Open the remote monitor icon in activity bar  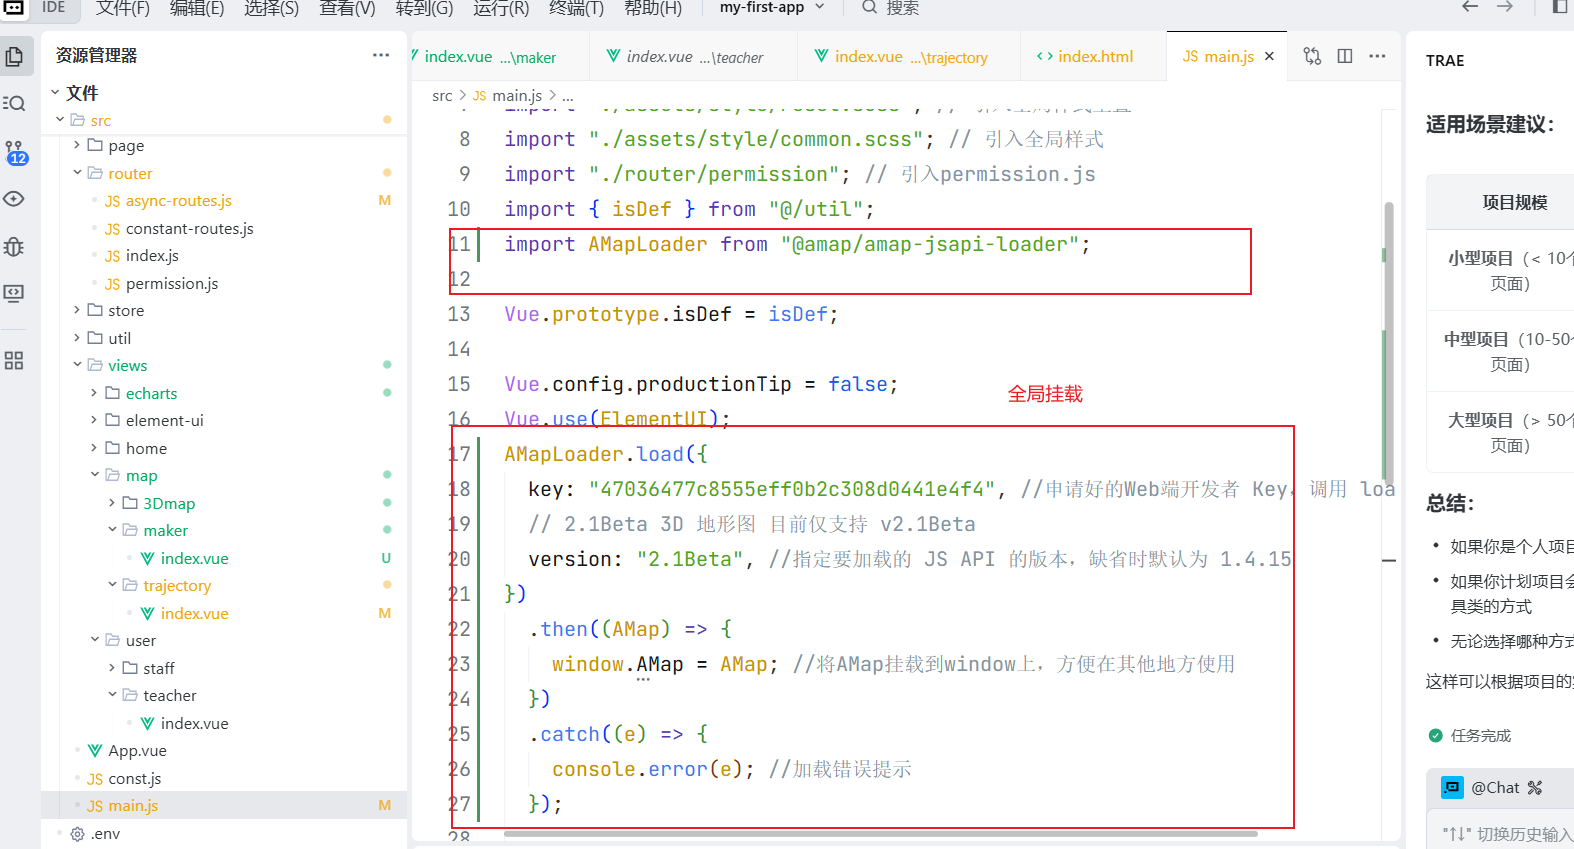pyautogui.click(x=15, y=293)
